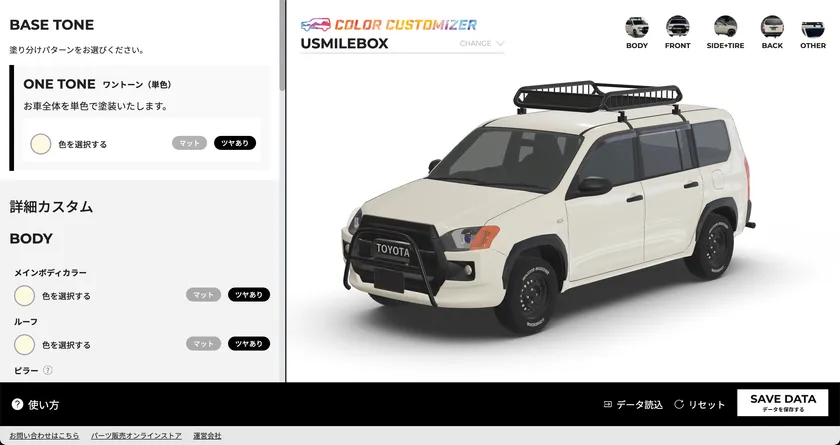
Task: Click the リセット reset button
Action: (x=700, y=405)
